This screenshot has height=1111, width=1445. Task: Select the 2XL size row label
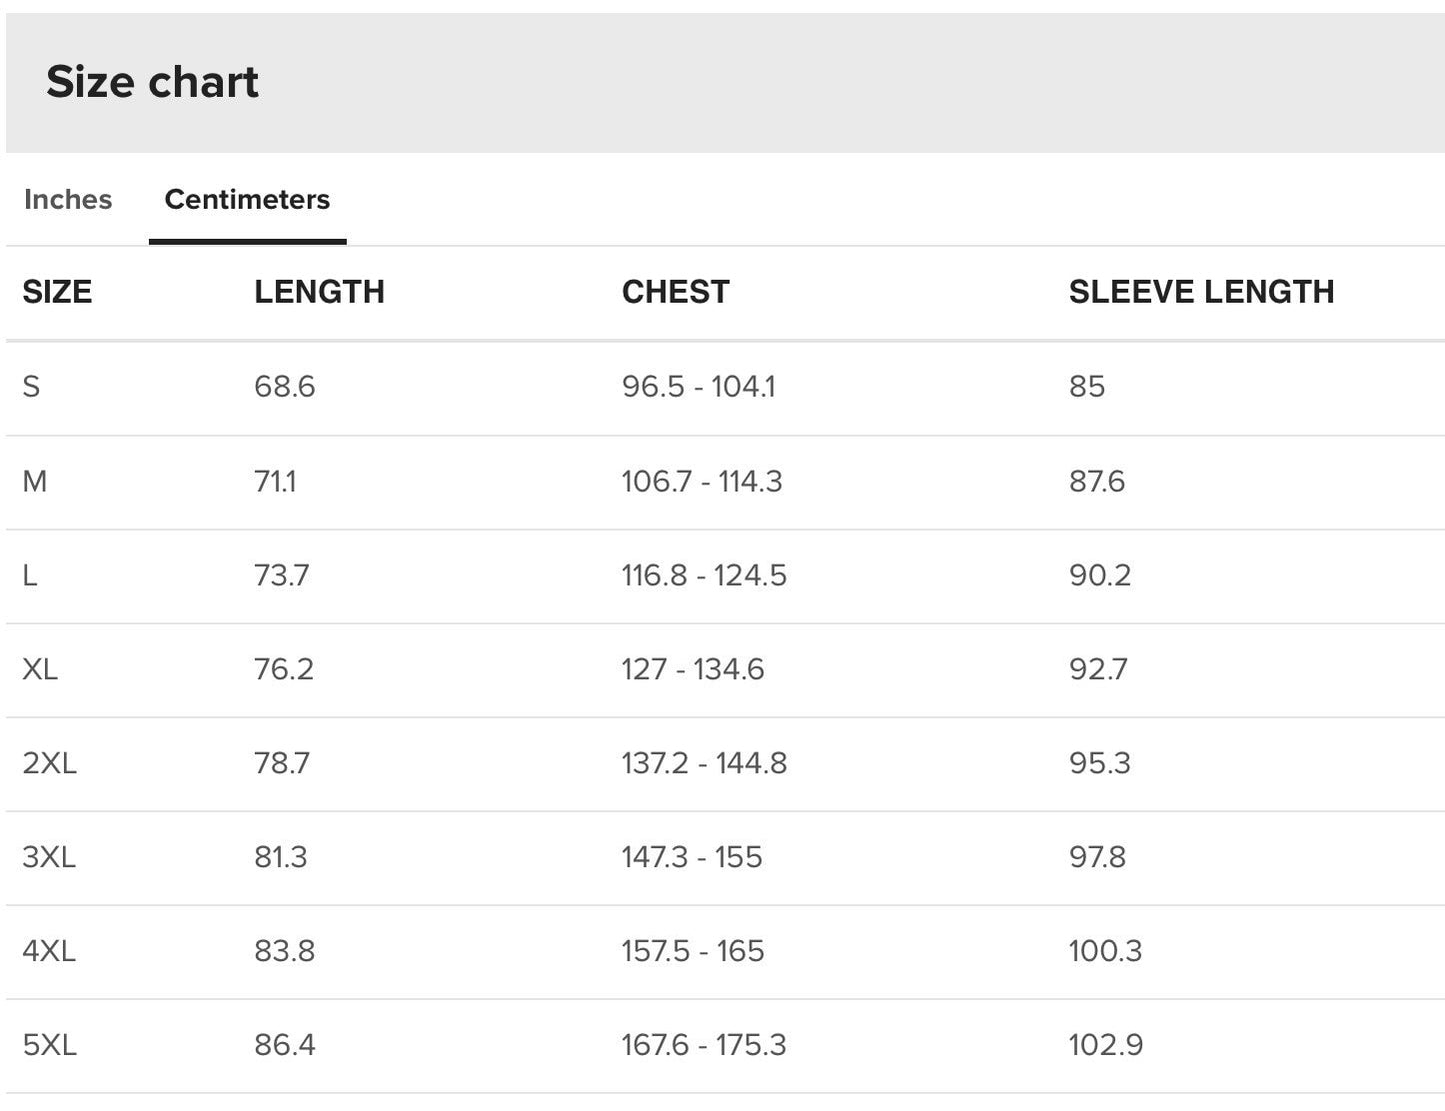49,764
